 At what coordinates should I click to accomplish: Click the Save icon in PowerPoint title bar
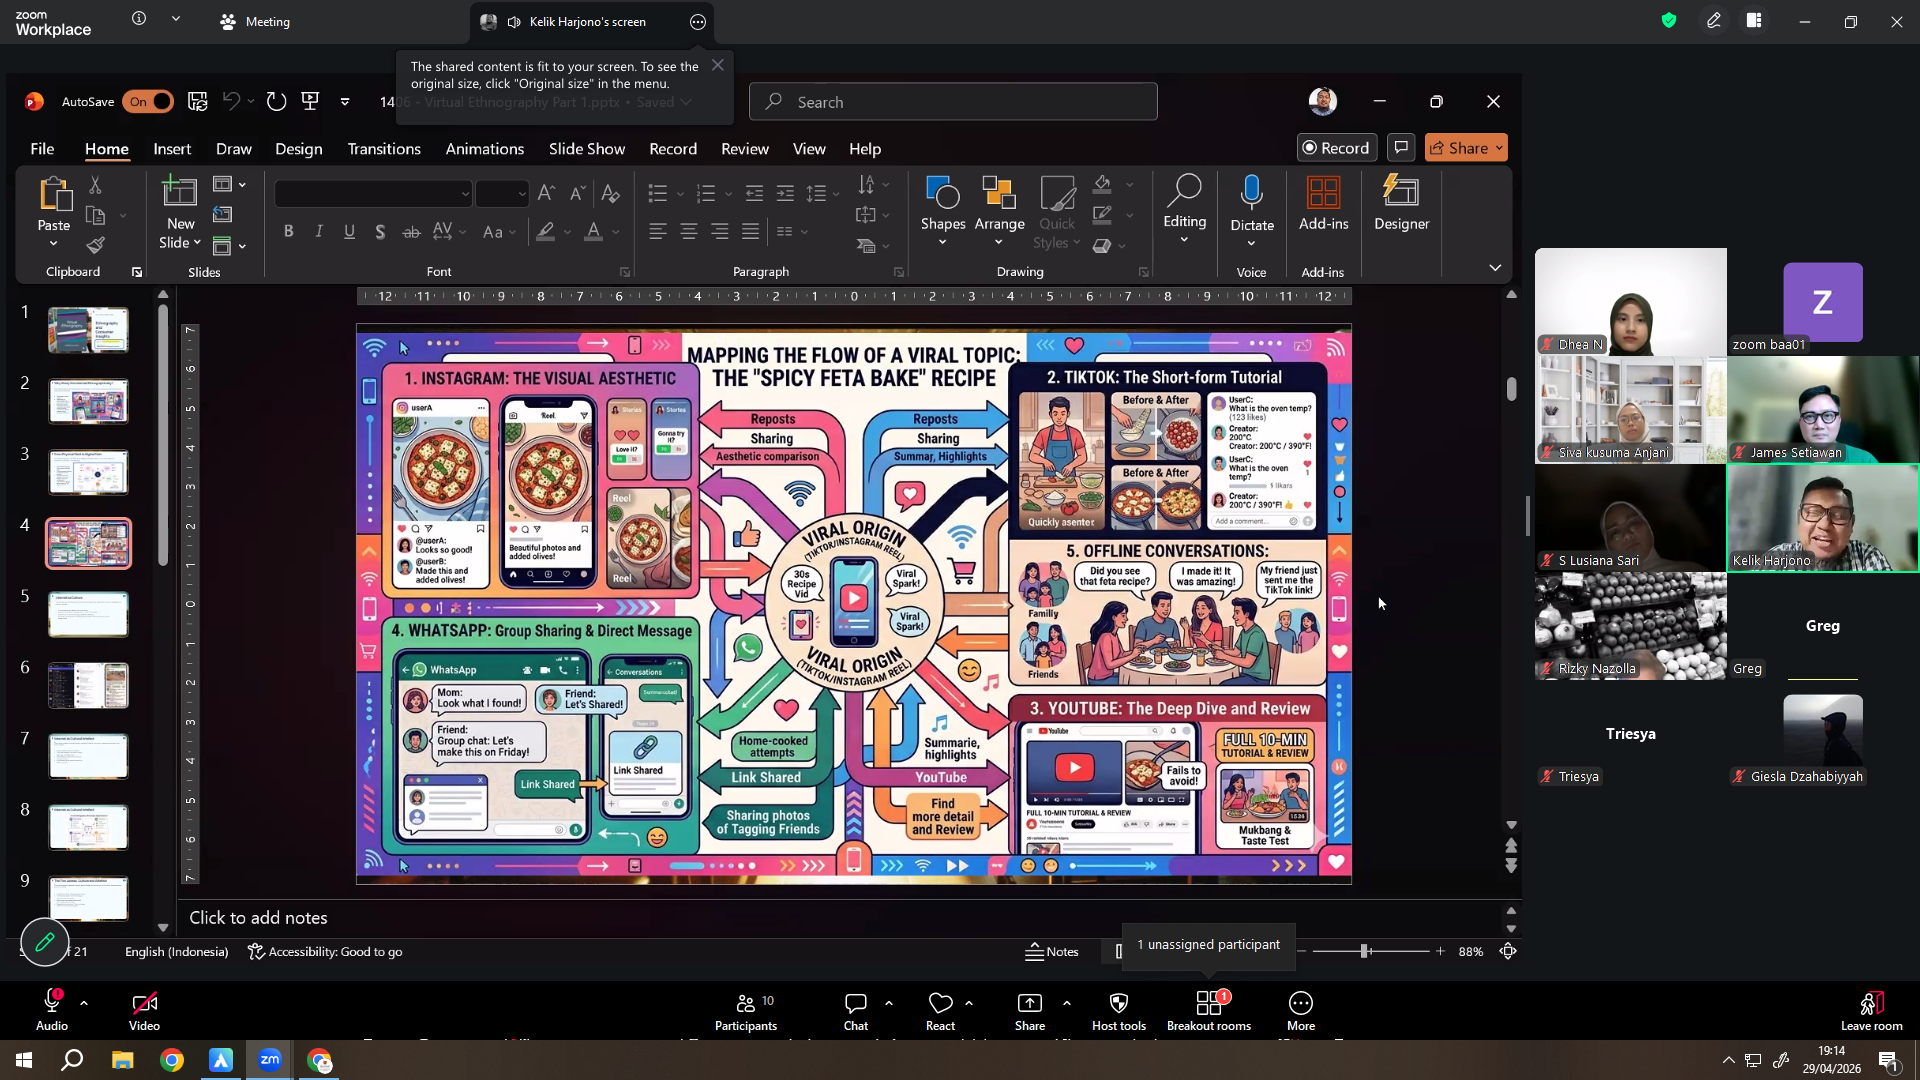click(198, 101)
